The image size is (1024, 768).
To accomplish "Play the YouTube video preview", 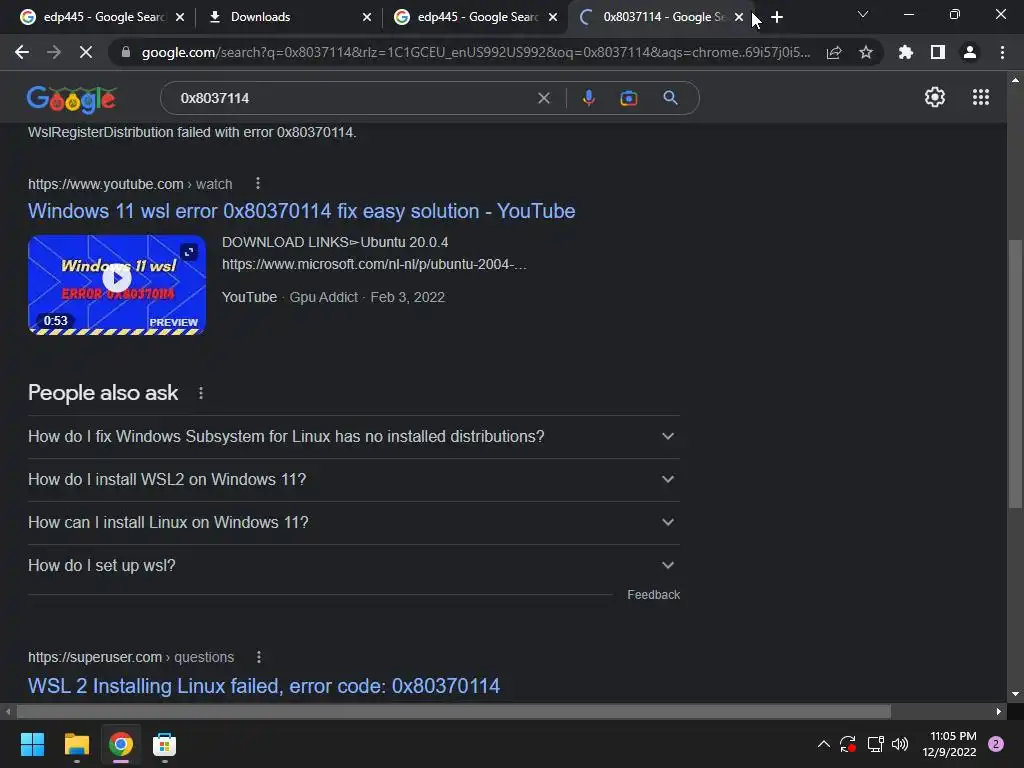I will pyautogui.click(x=117, y=278).
